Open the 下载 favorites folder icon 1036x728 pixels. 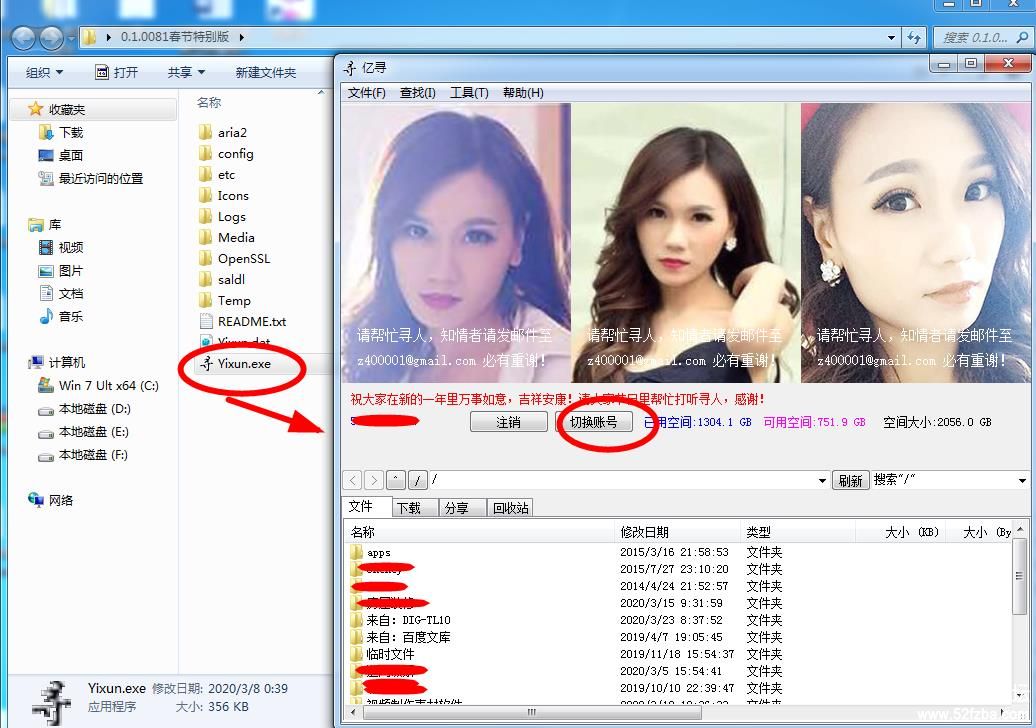click(x=46, y=132)
